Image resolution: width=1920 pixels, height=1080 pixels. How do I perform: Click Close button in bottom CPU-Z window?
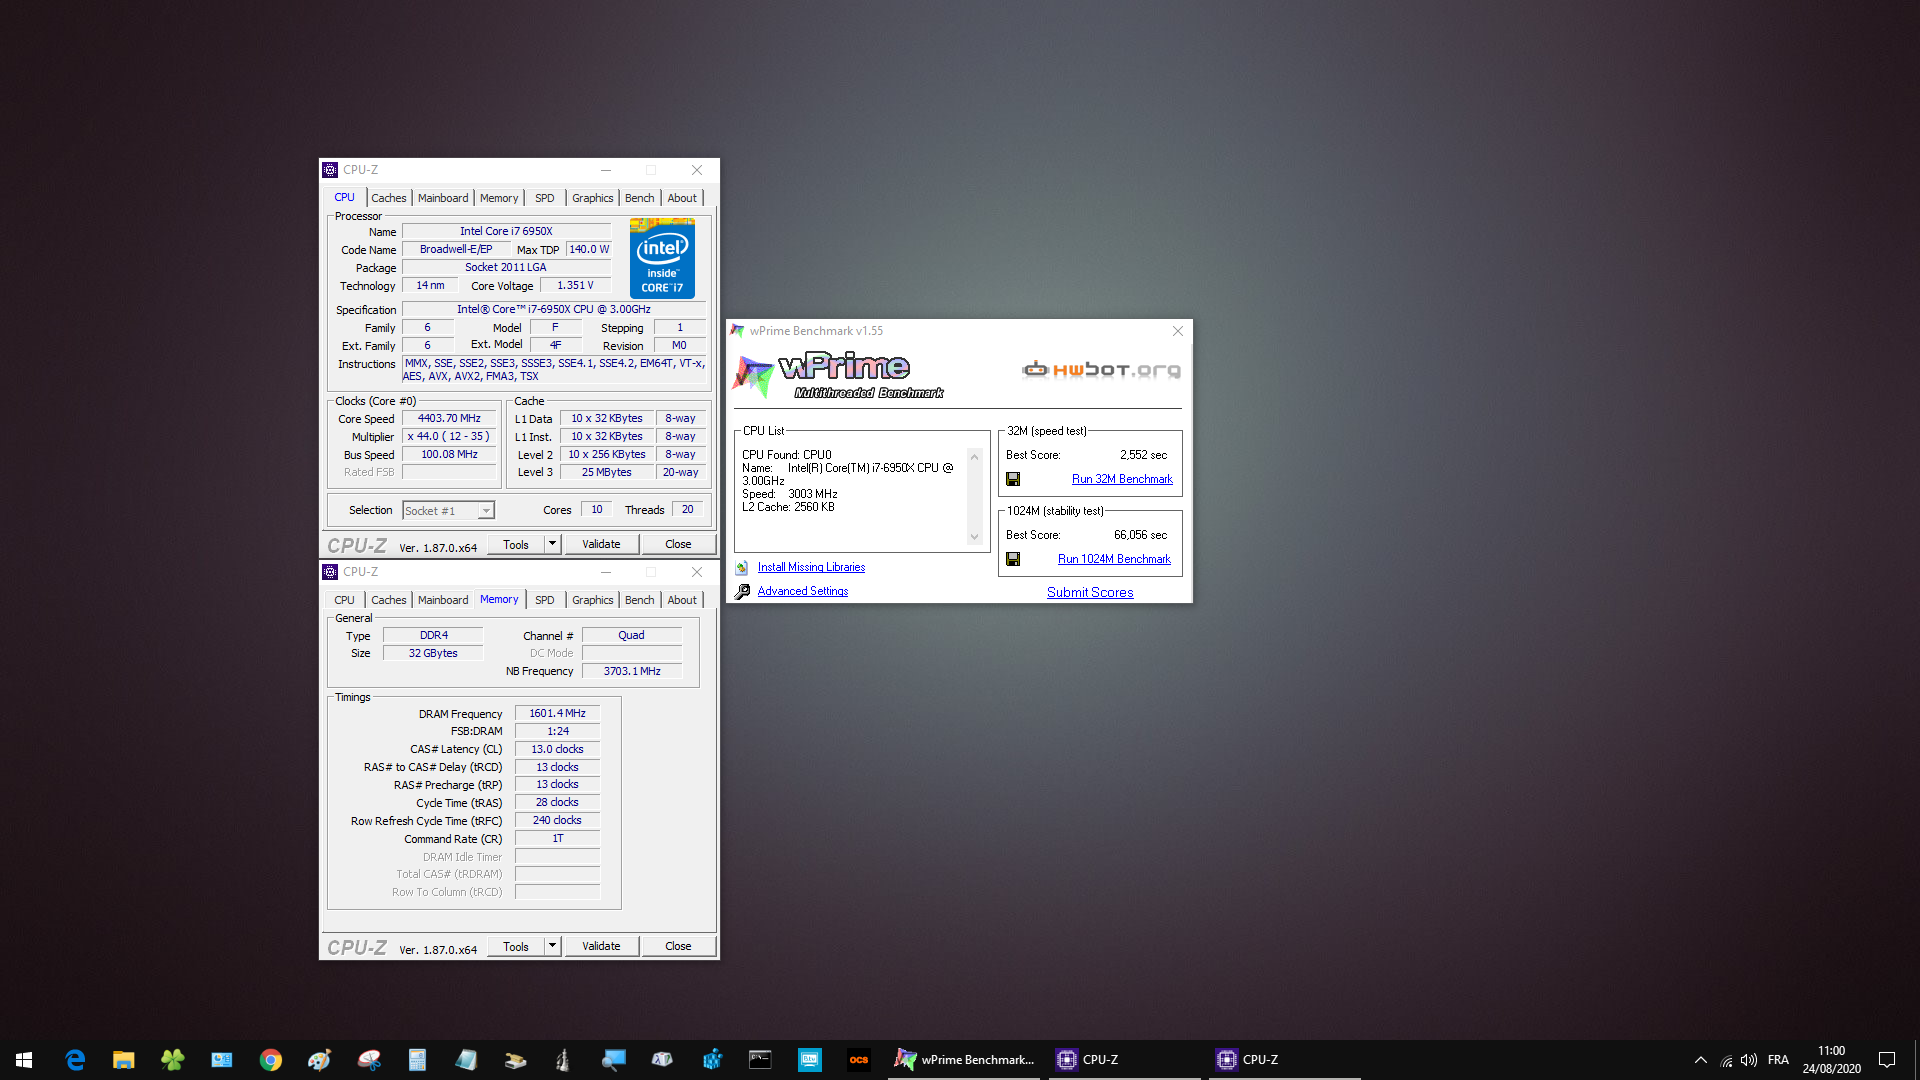[x=678, y=946]
